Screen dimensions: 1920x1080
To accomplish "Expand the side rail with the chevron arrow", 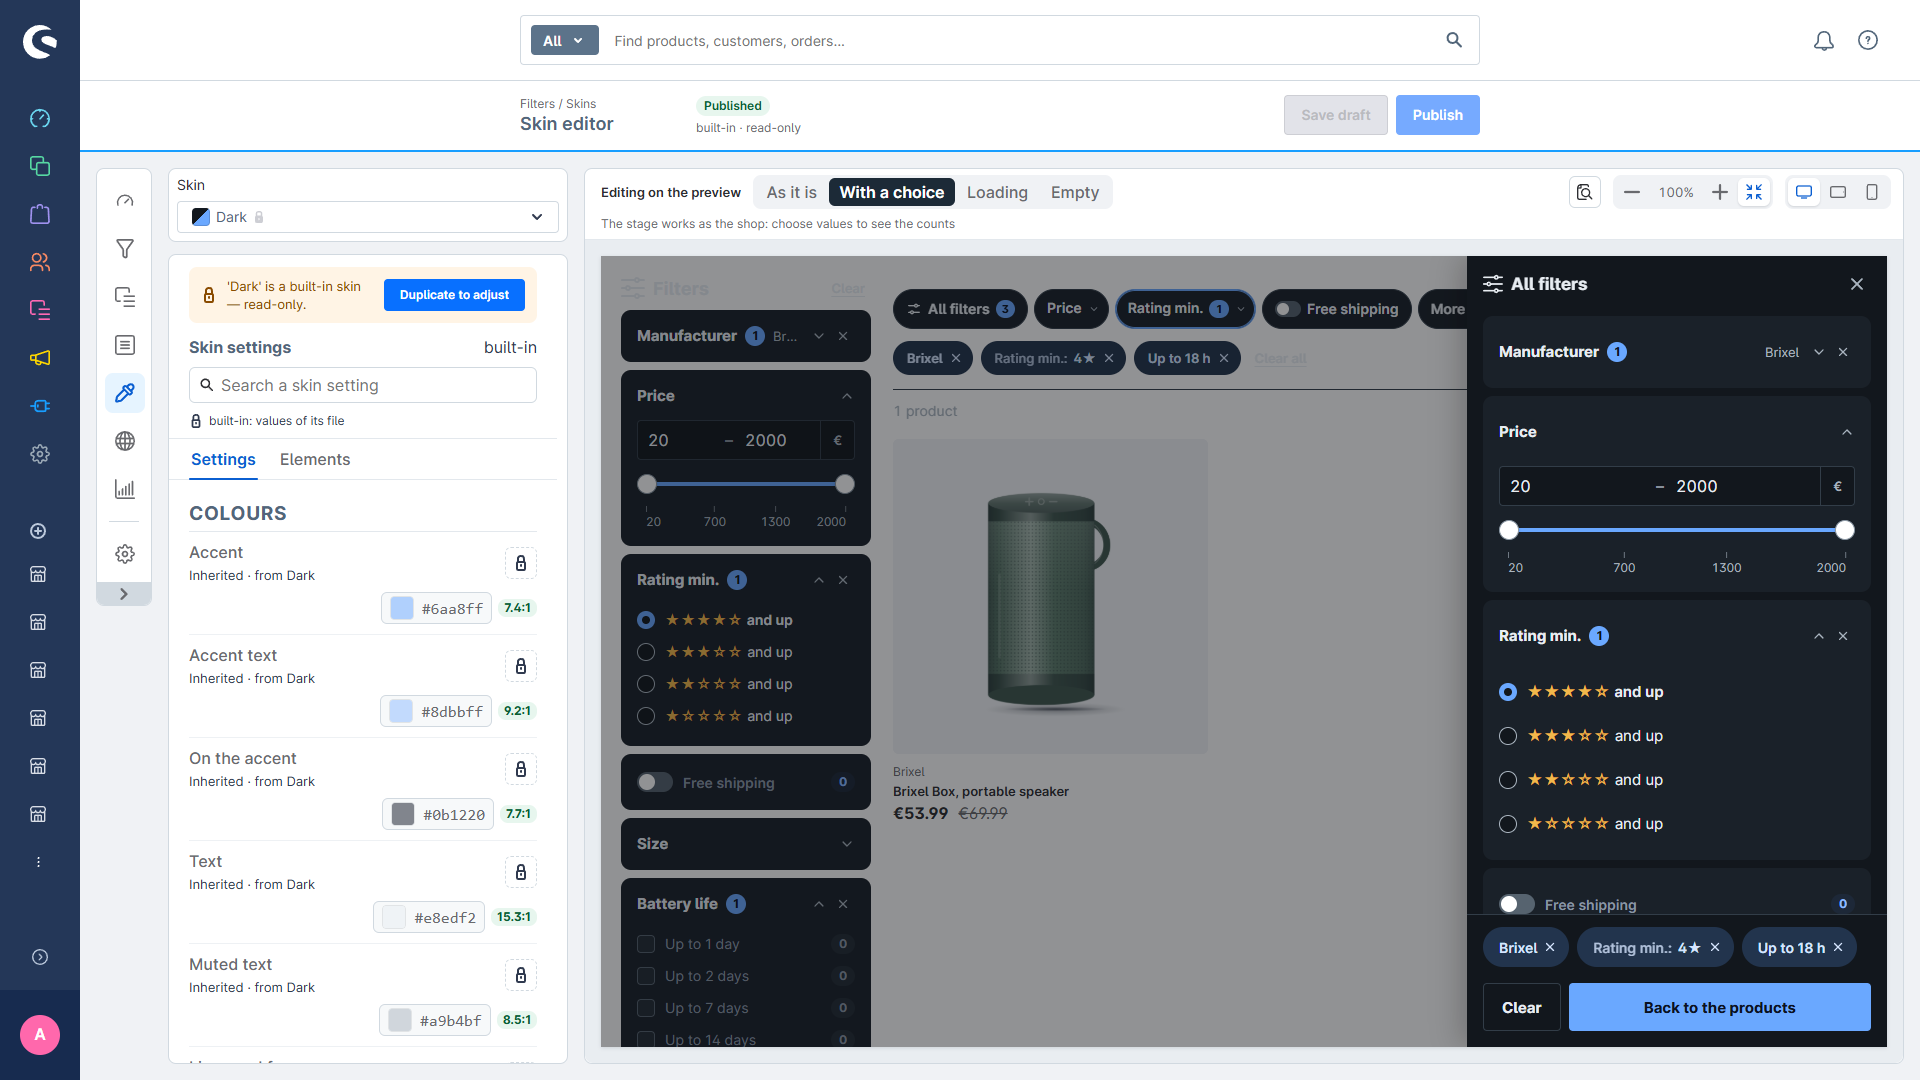I will pyautogui.click(x=124, y=594).
